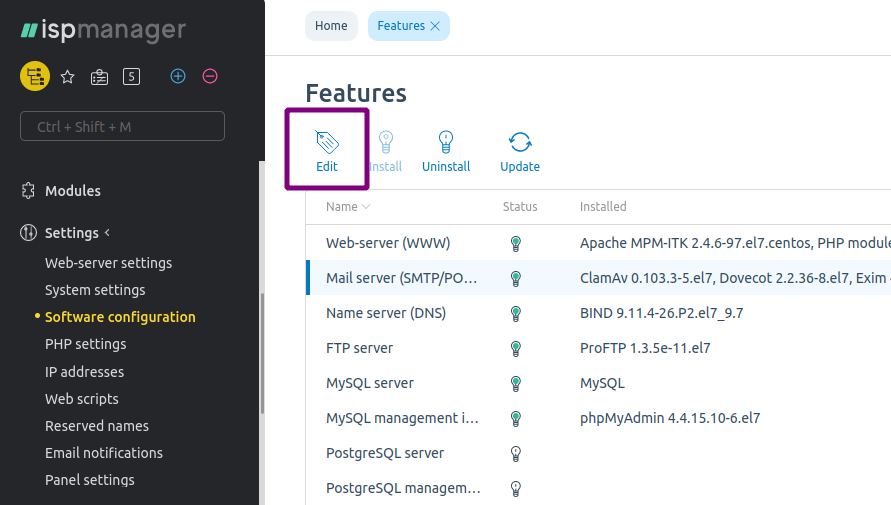Open Web-server settings

pos(109,263)
